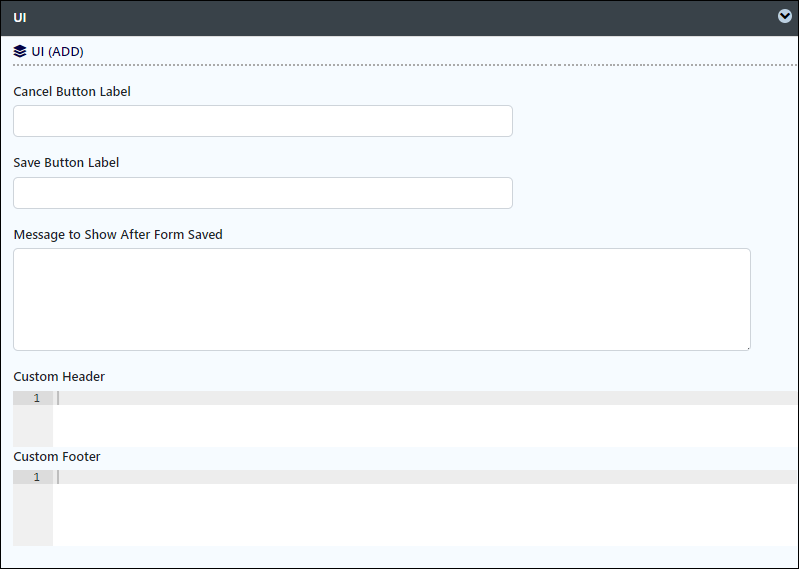The image size is (799, 569).
Task: Click the Custom Footer caption
Action: pos(57,456)
